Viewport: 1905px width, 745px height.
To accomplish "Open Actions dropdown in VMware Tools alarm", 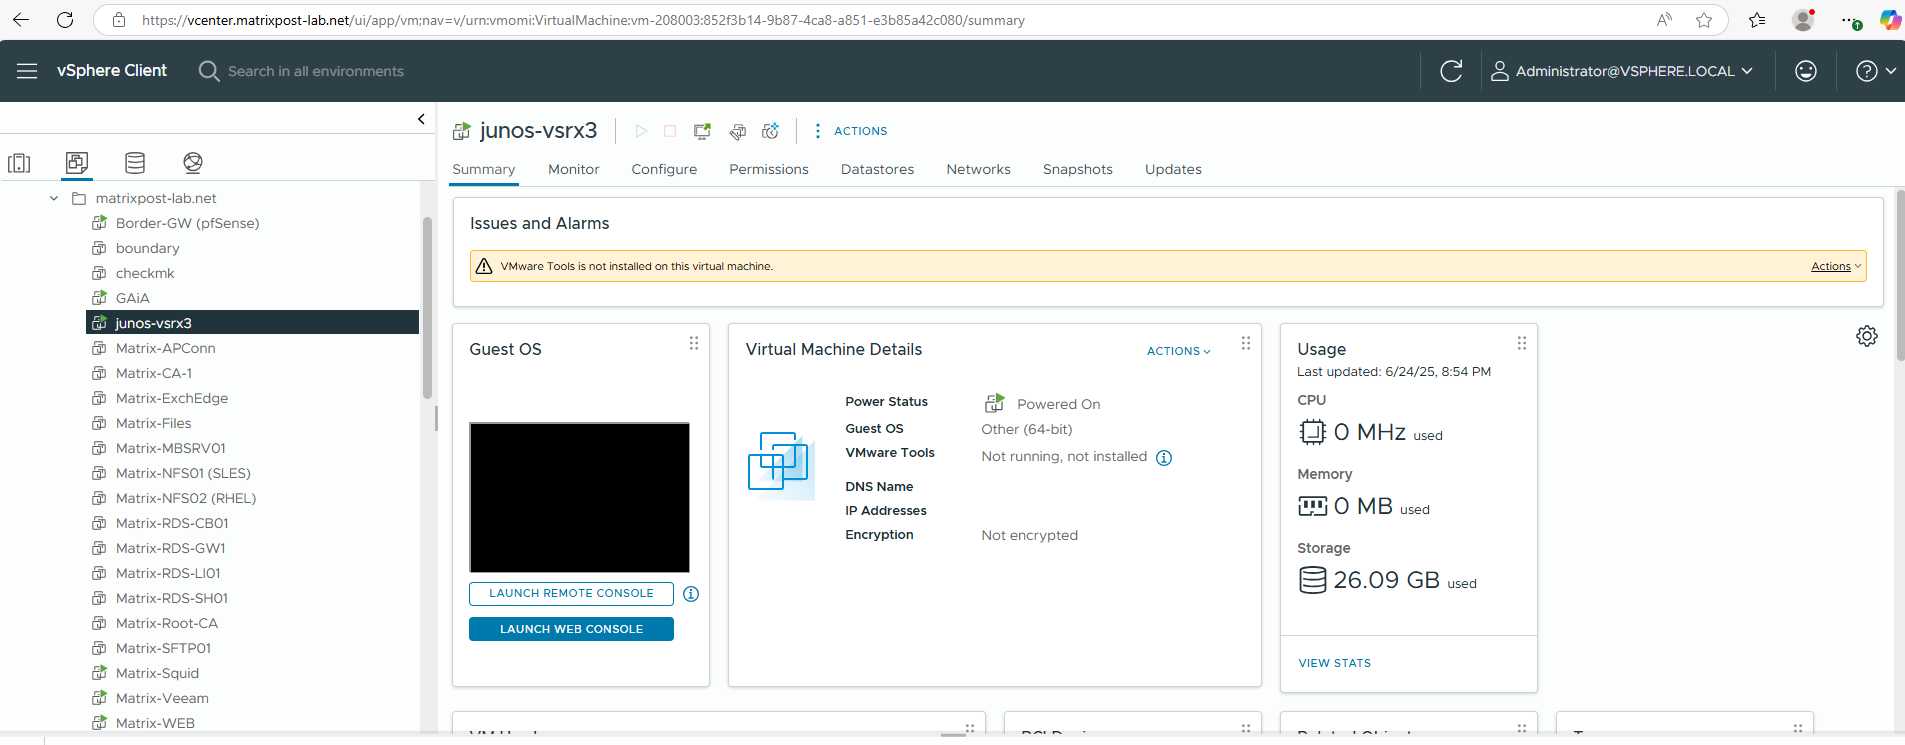I will [1836, 266].
